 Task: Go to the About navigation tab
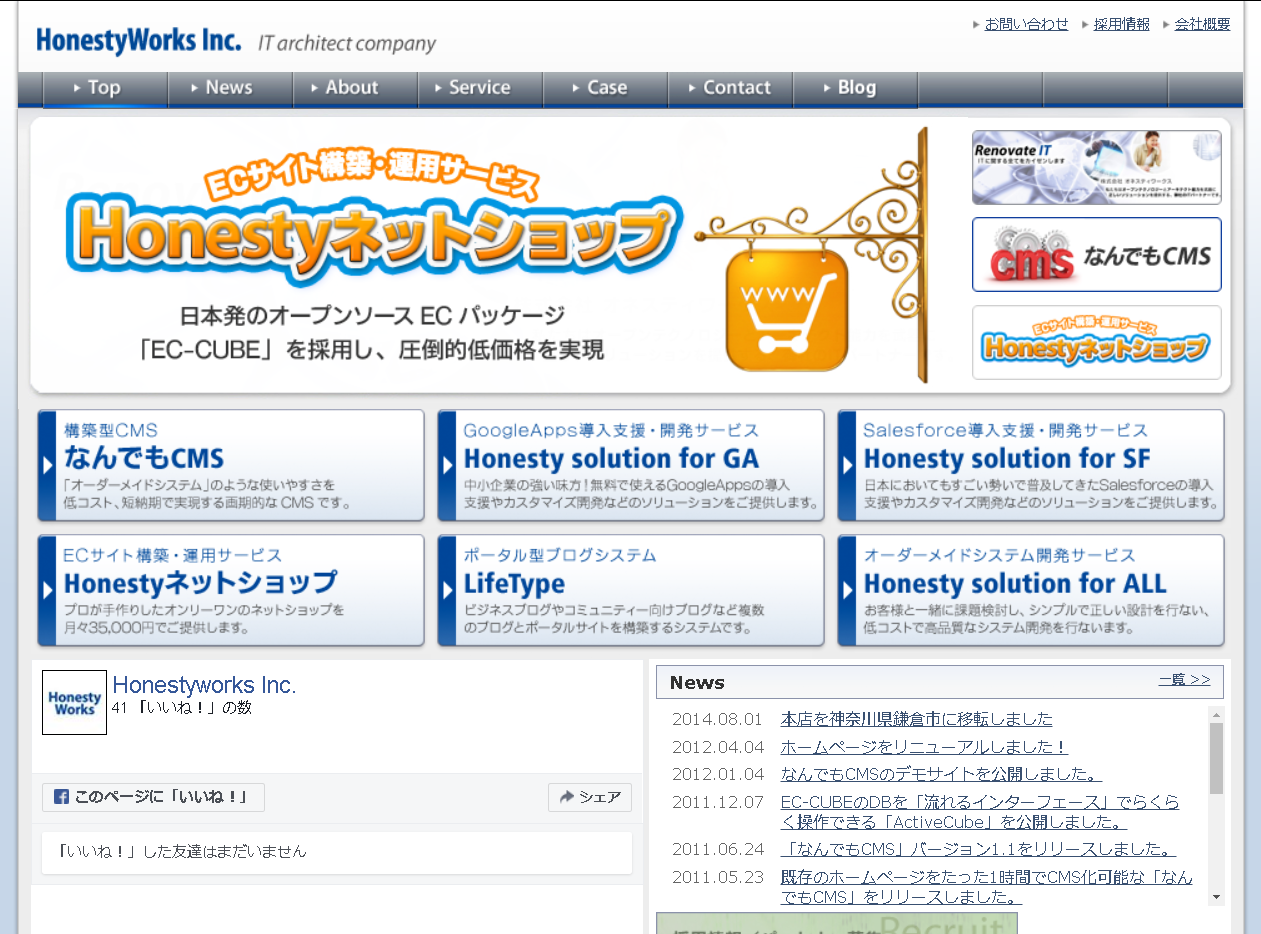click(x=355, y=88)
